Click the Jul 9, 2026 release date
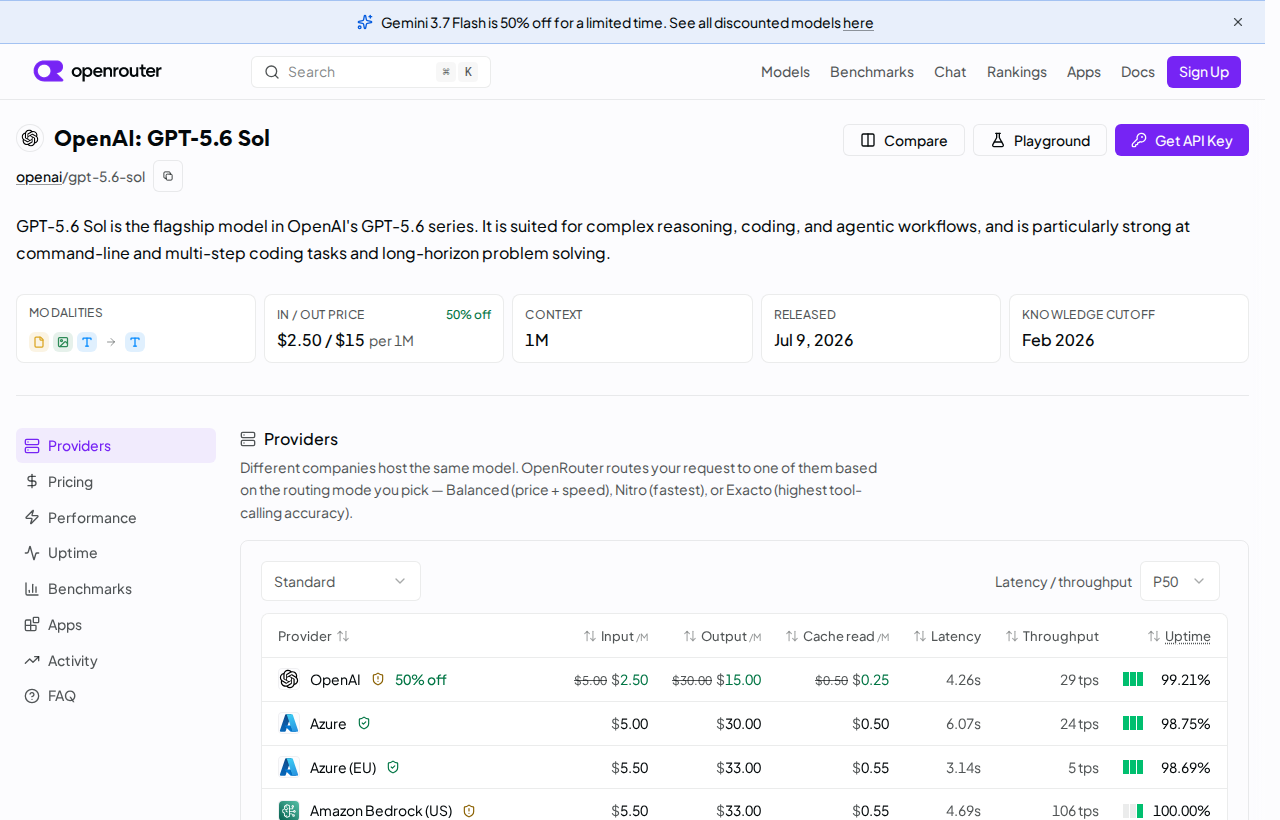1280x820 pixels. [814, 340]
